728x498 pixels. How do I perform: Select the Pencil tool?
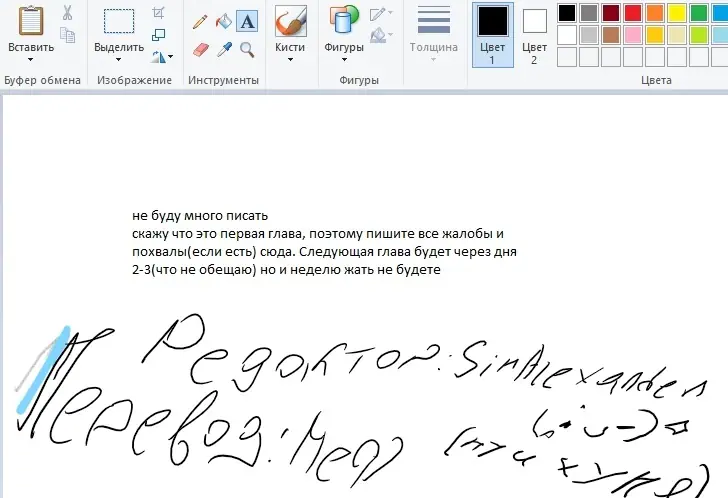[200, 21]
